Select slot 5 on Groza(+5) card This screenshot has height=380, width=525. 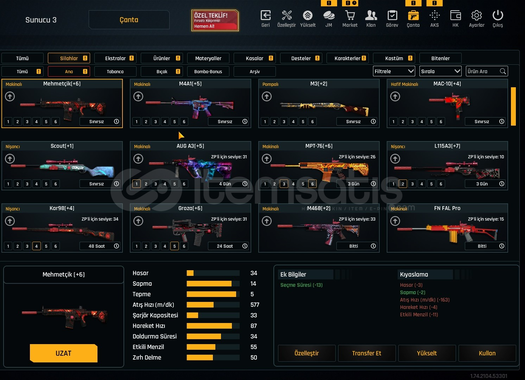174,246
